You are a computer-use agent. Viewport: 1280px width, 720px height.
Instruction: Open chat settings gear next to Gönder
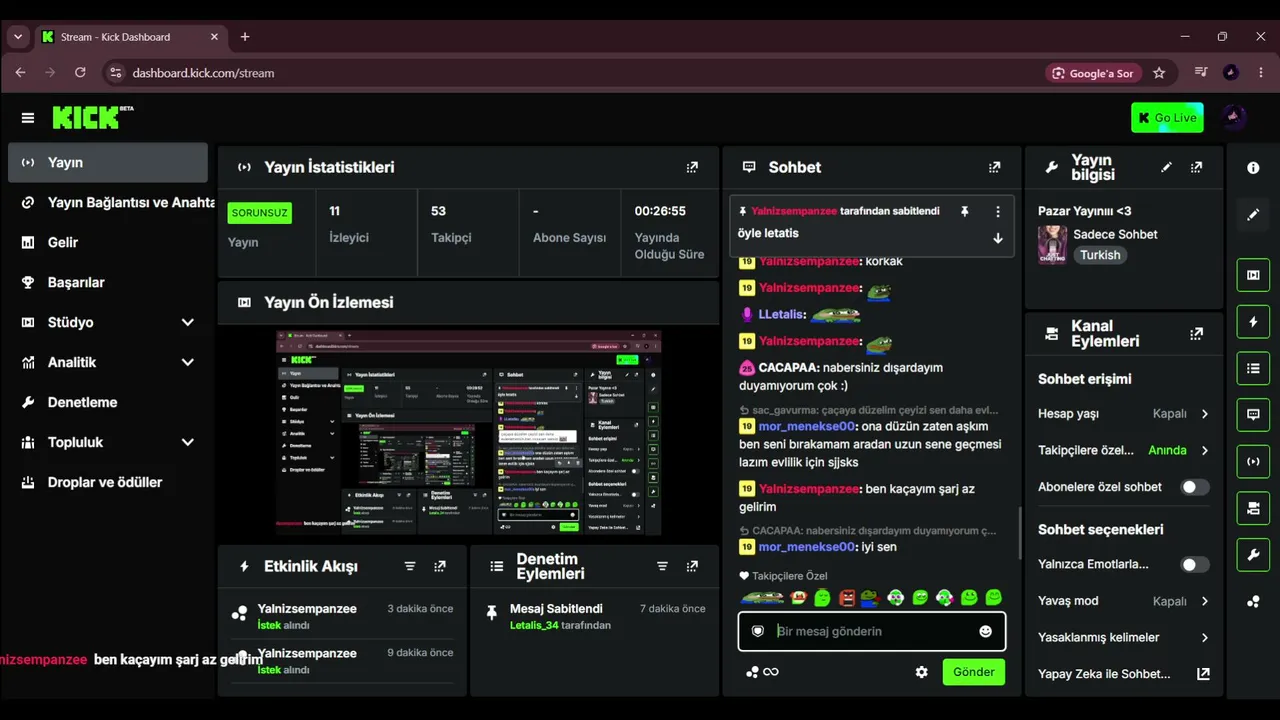(922, 672)
